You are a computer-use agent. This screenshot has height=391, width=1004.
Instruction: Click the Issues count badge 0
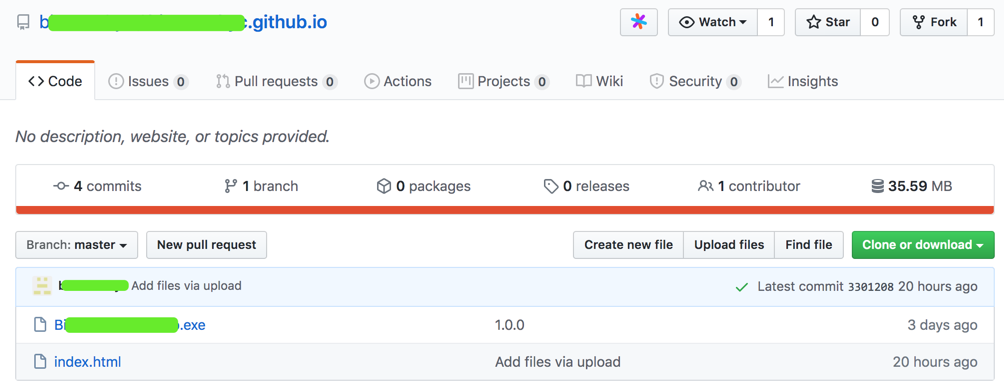[181, 82]
